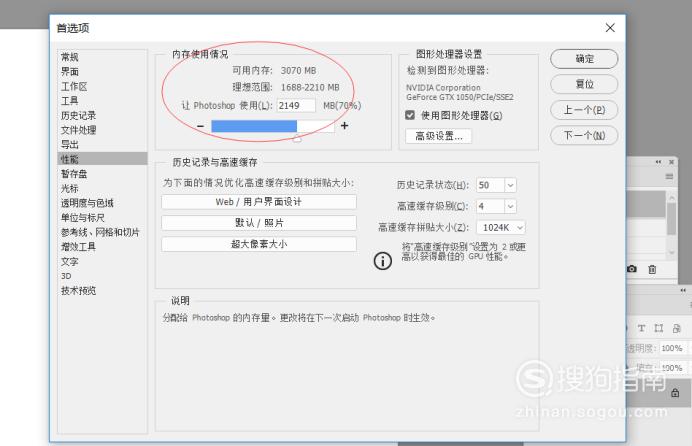Close the 首选项 dialog
Screen dimensions: 692x446
pyautogui.click(x=610, y=28)
